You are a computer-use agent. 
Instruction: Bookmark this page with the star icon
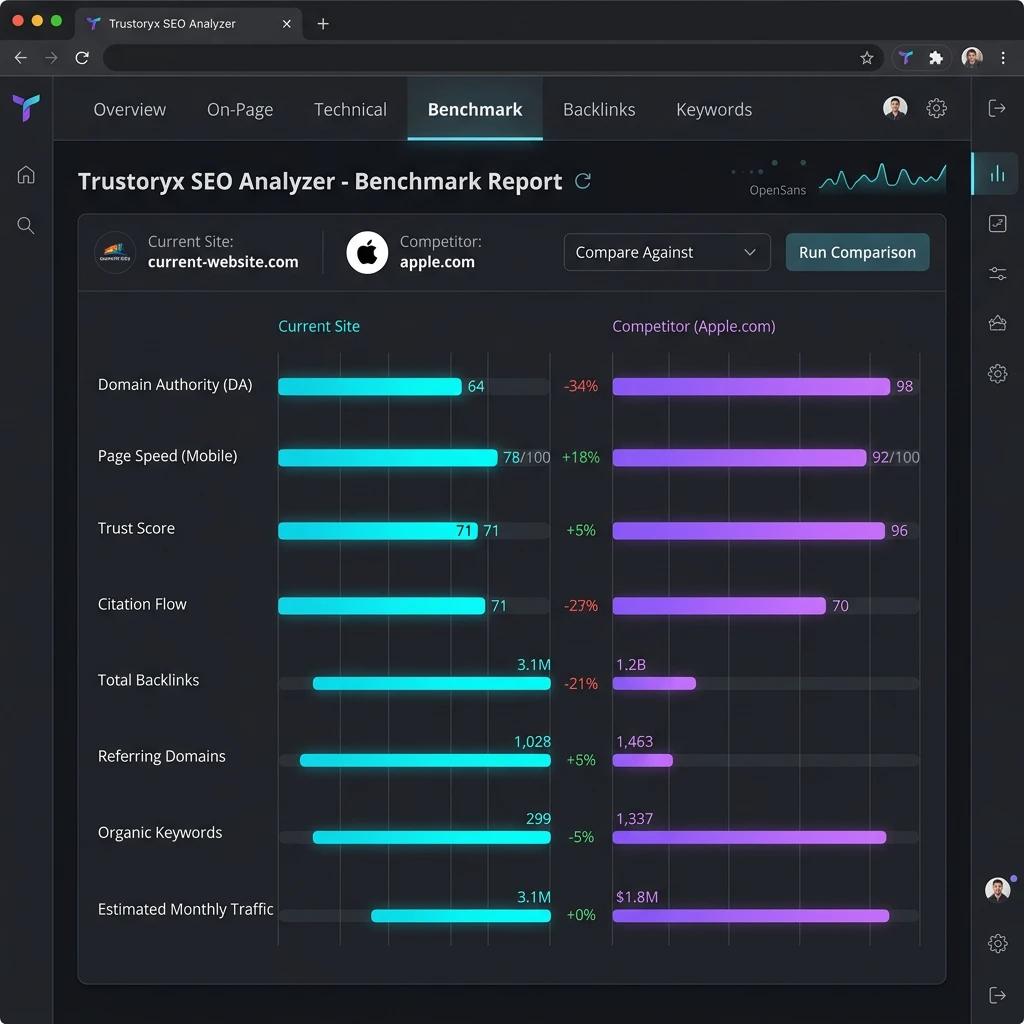(867, 58)
